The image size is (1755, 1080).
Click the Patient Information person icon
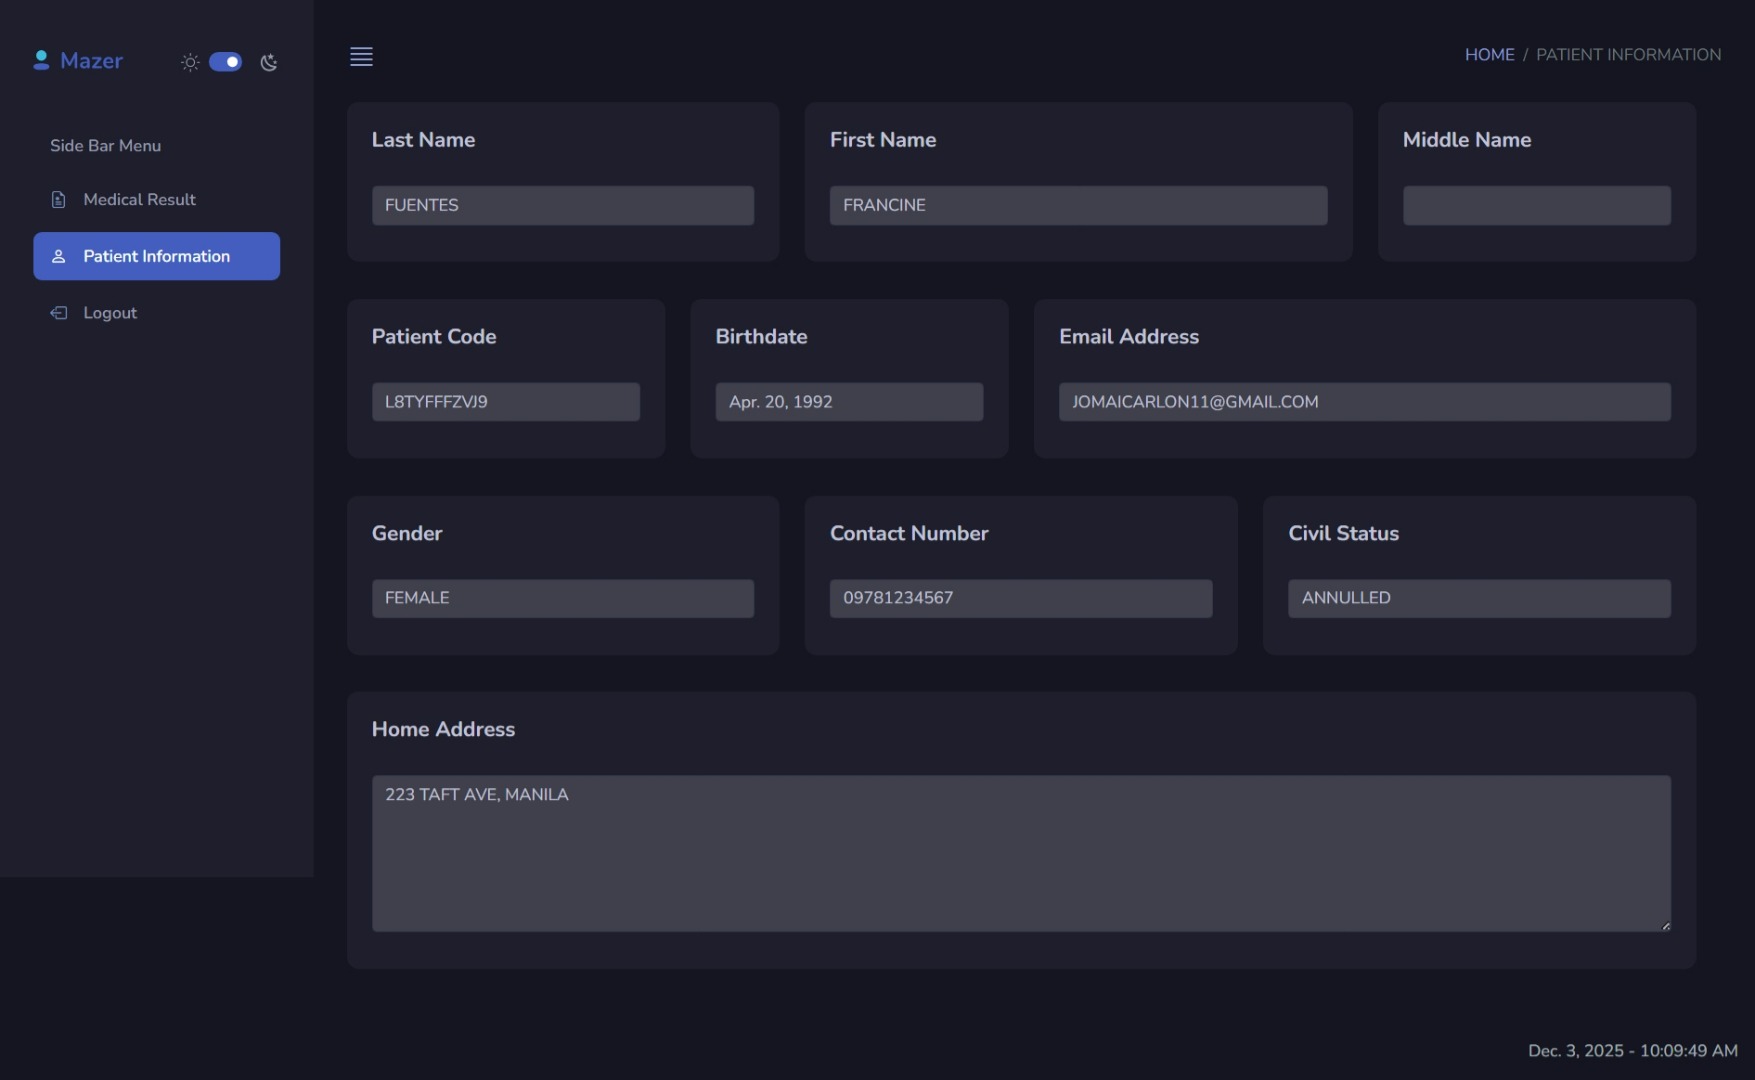click(59, 257)
